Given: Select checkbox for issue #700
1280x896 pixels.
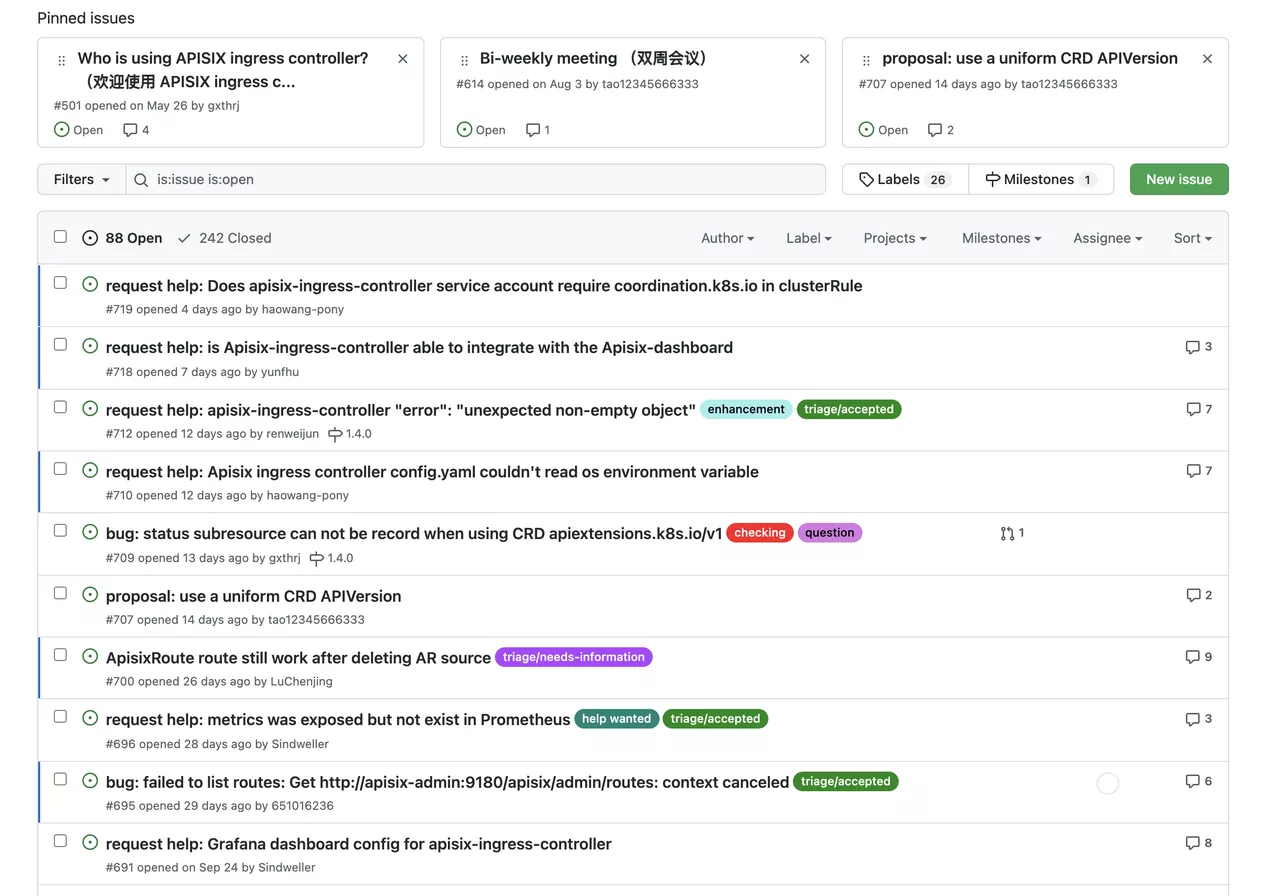Looking at the screenshot, I should (x=60, y=655).
